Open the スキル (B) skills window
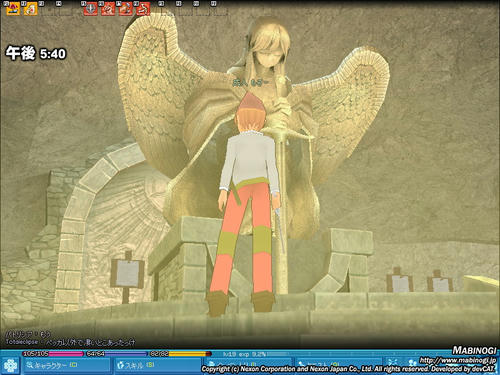The image size is (500, 375). click(158, 365)
